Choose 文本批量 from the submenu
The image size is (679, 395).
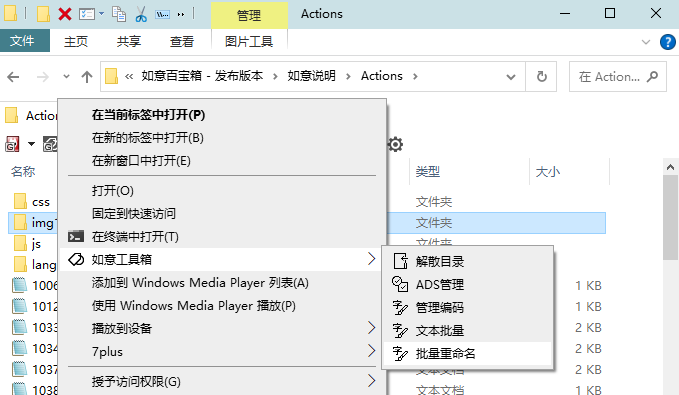[467, 330]
